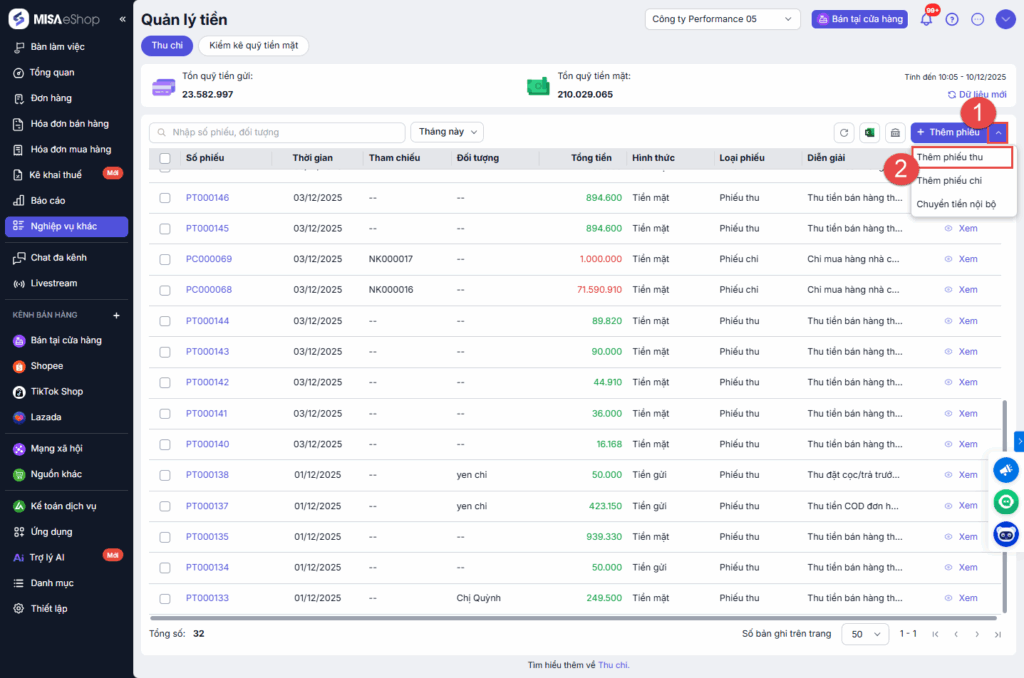Image resolution: width=1024 pixels, height=678 pixels.
Task: Open the help question mark icon
Action: pos(951,19)
